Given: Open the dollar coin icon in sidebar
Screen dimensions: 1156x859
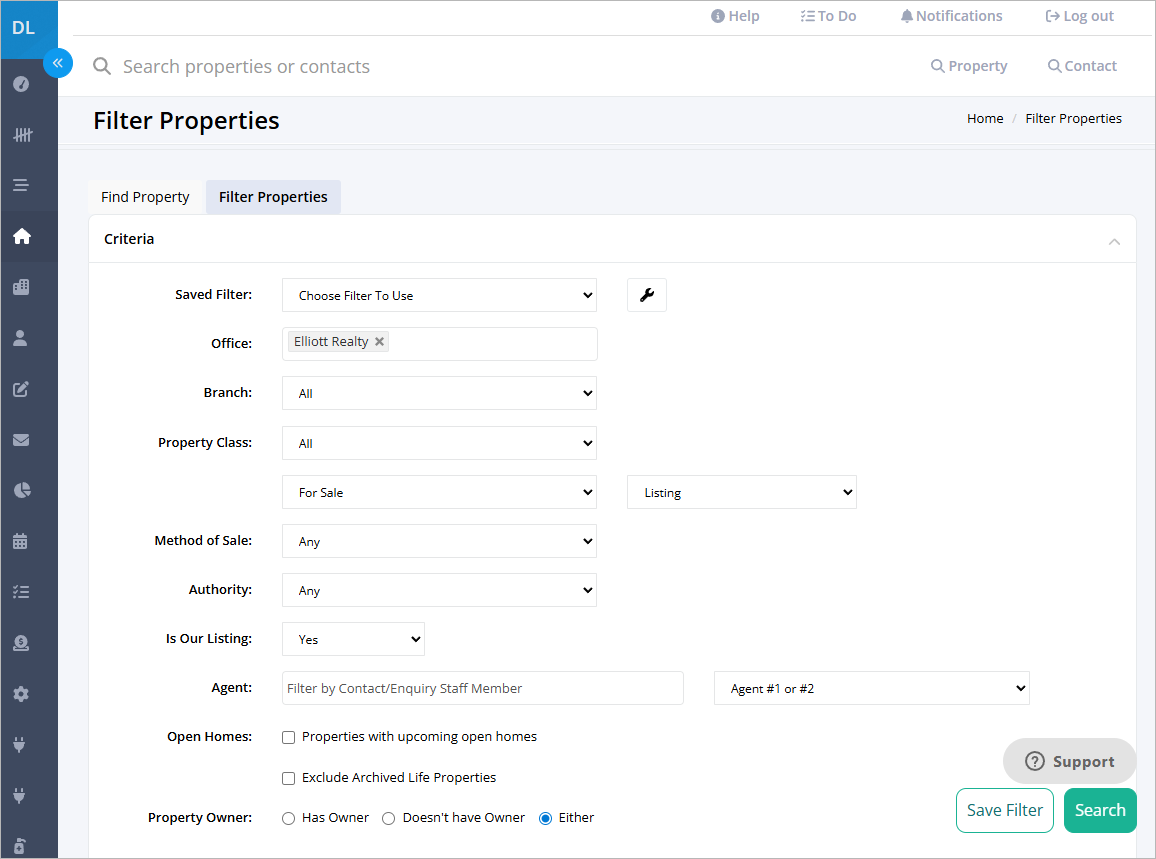Looking at the screenshot, I should coord(21,643).
